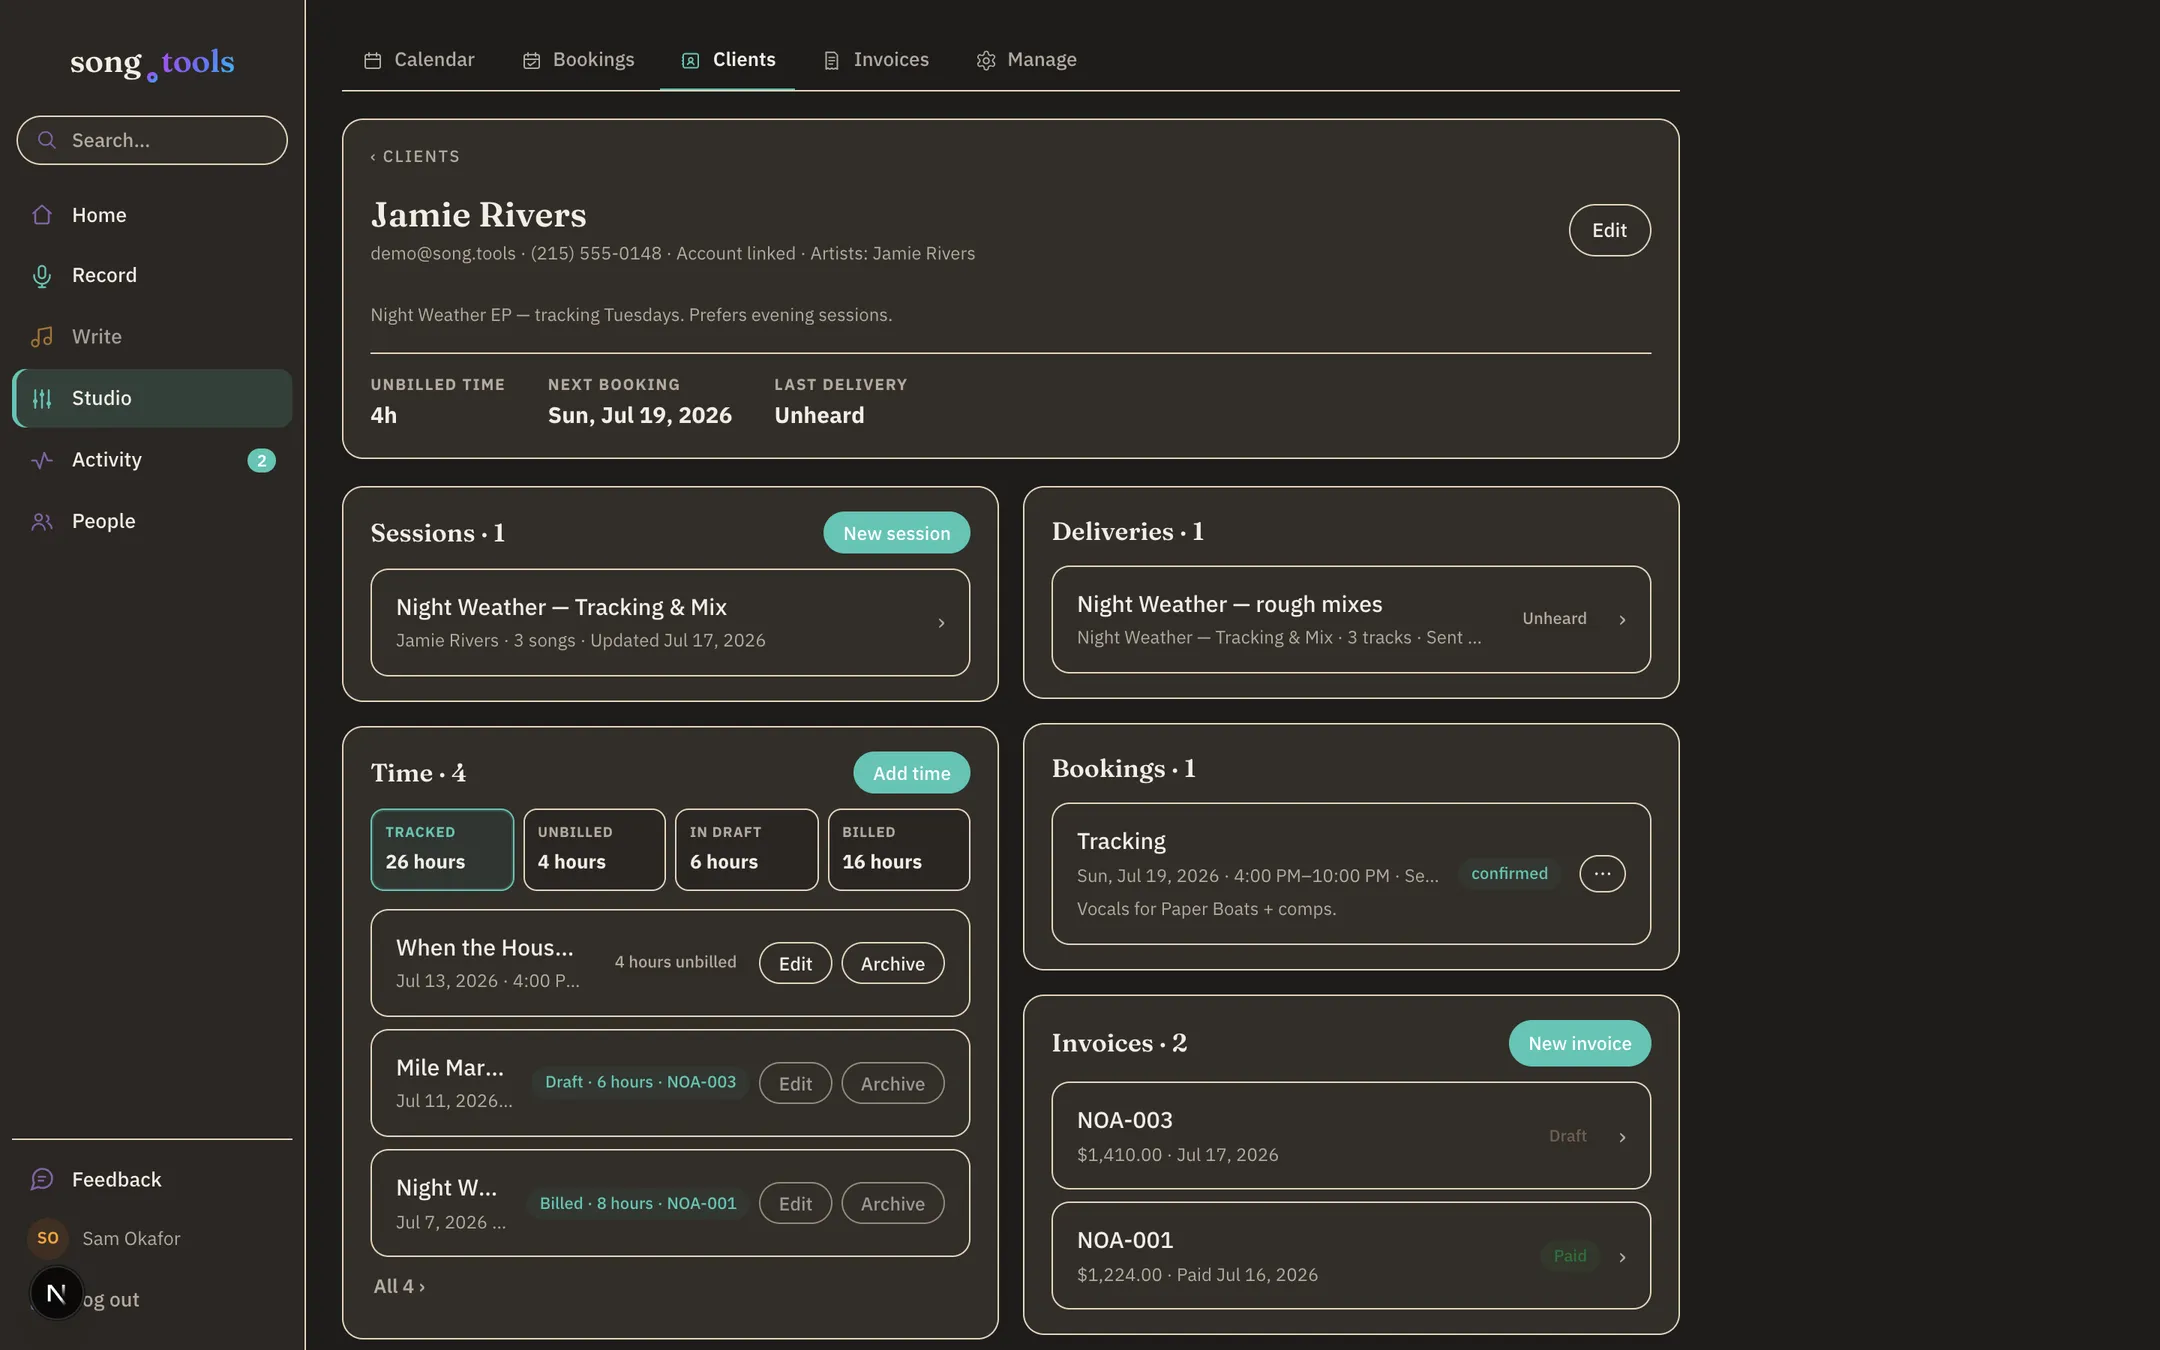Viewport: 2160px width, 1350px height.
Task: Click the Calendar tab icon
Action: [x=372, y=60]
